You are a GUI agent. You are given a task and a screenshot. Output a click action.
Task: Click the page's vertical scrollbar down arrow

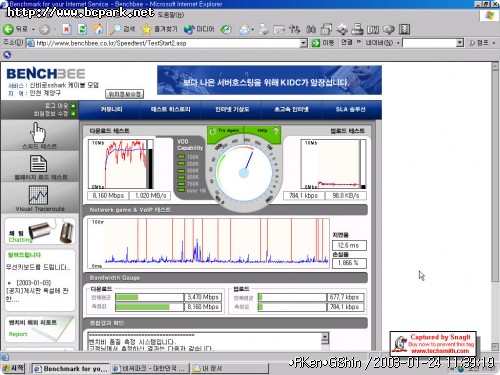[495, 347]
